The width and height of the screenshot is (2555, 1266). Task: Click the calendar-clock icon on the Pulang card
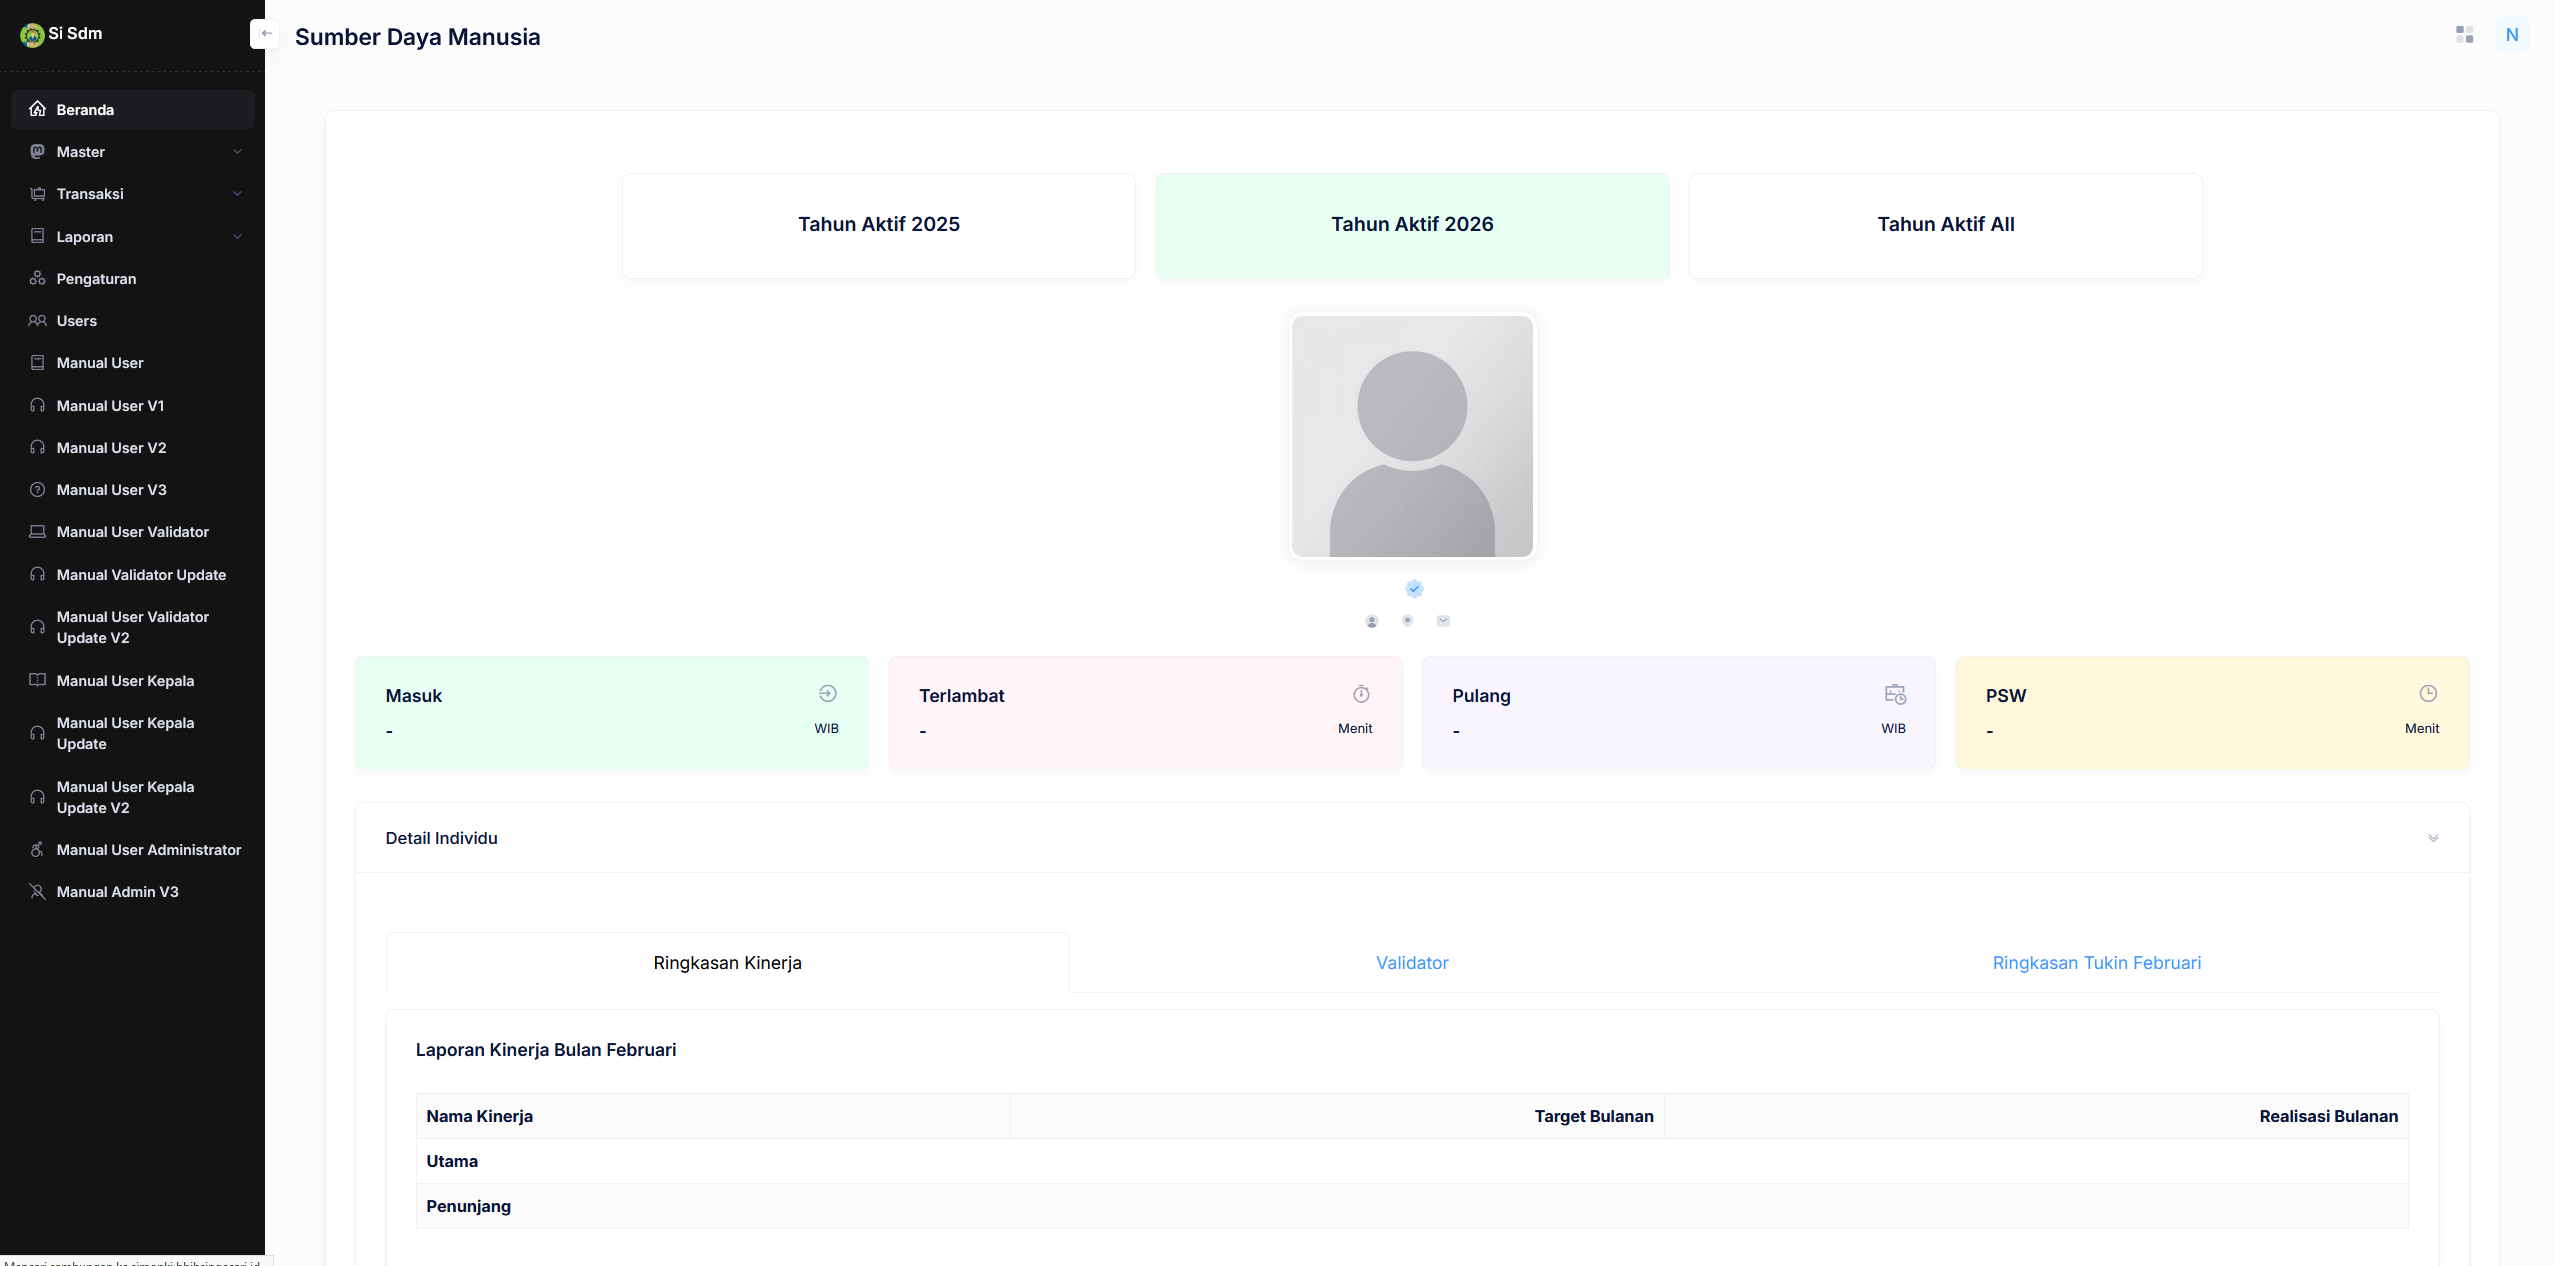point(1894,692)
